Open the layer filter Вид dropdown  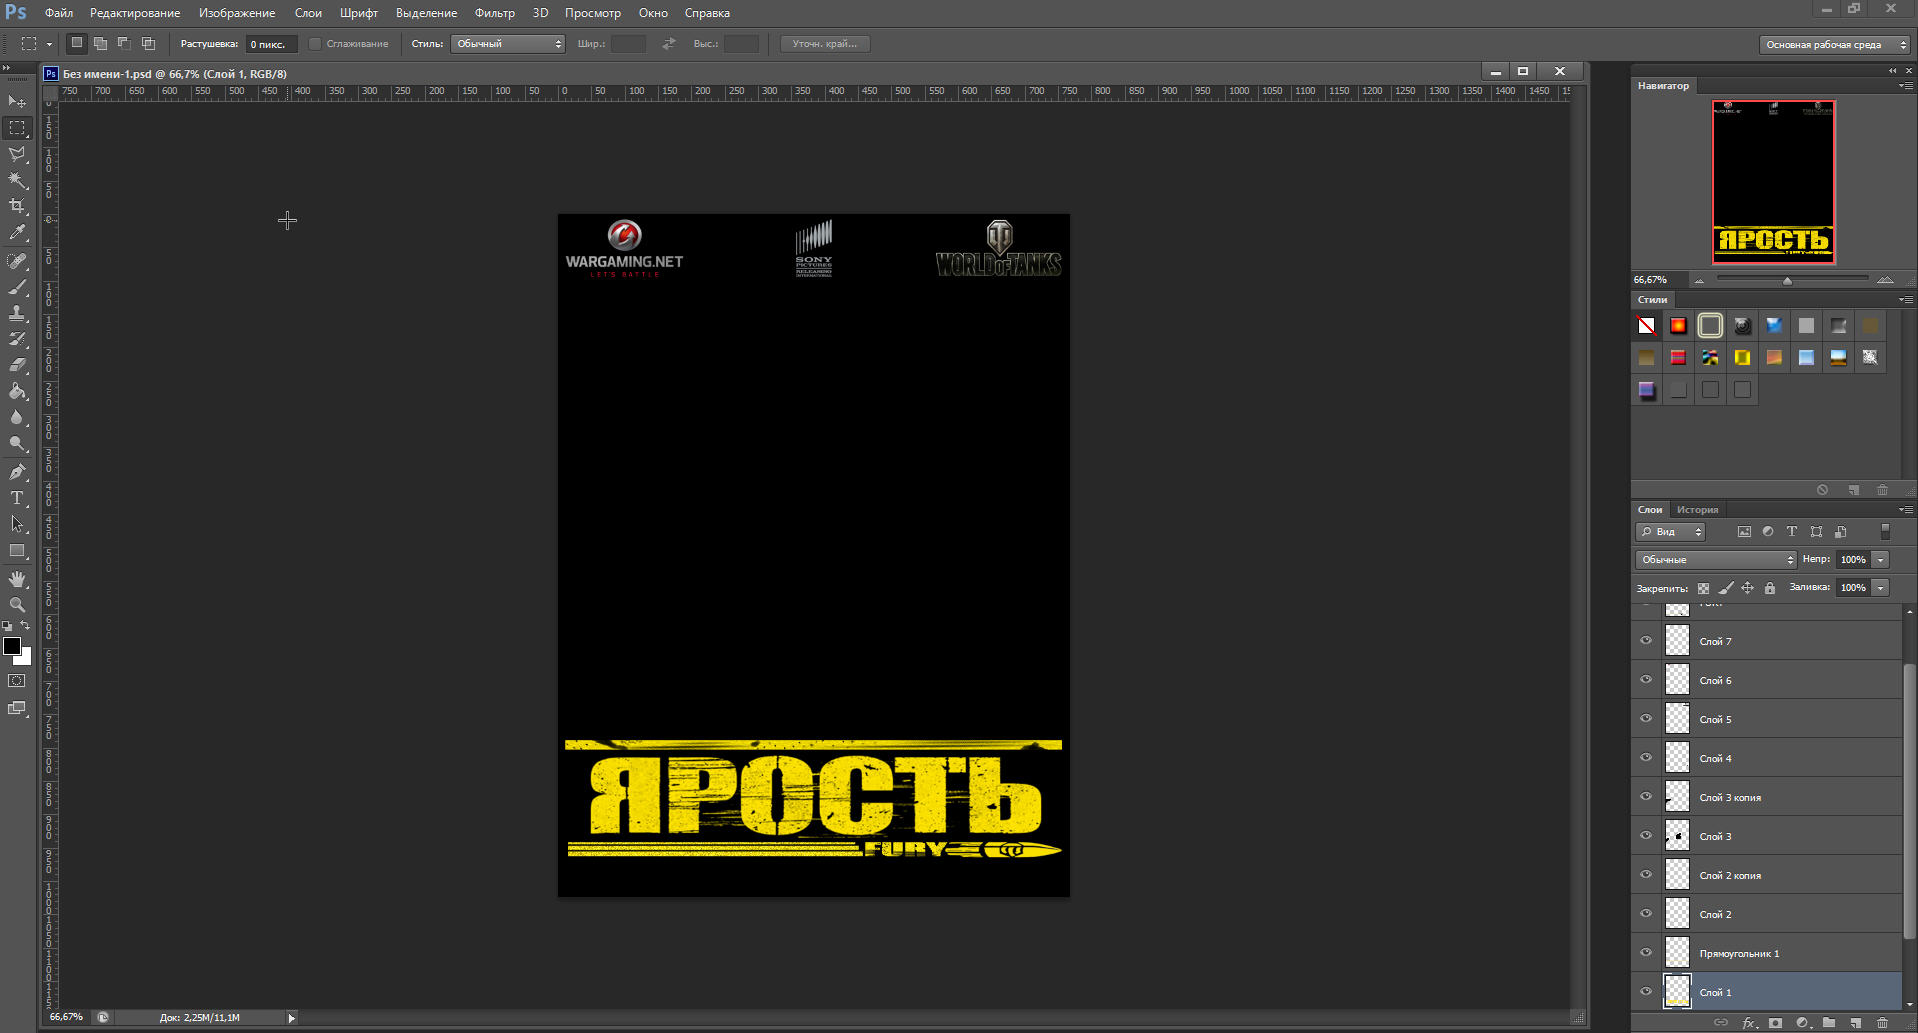click(x=1670, y=532)
